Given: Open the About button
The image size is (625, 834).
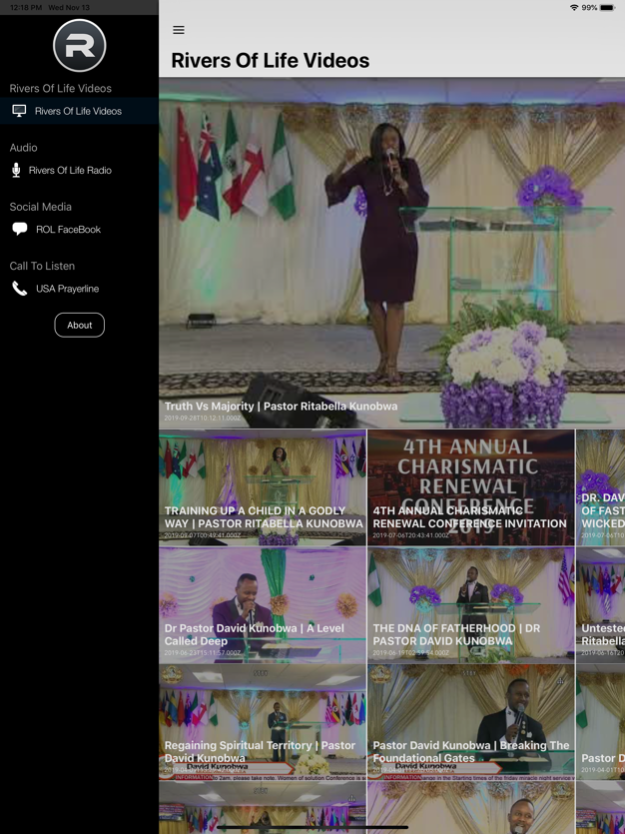Looking at the screenshot, I should 79,325.
